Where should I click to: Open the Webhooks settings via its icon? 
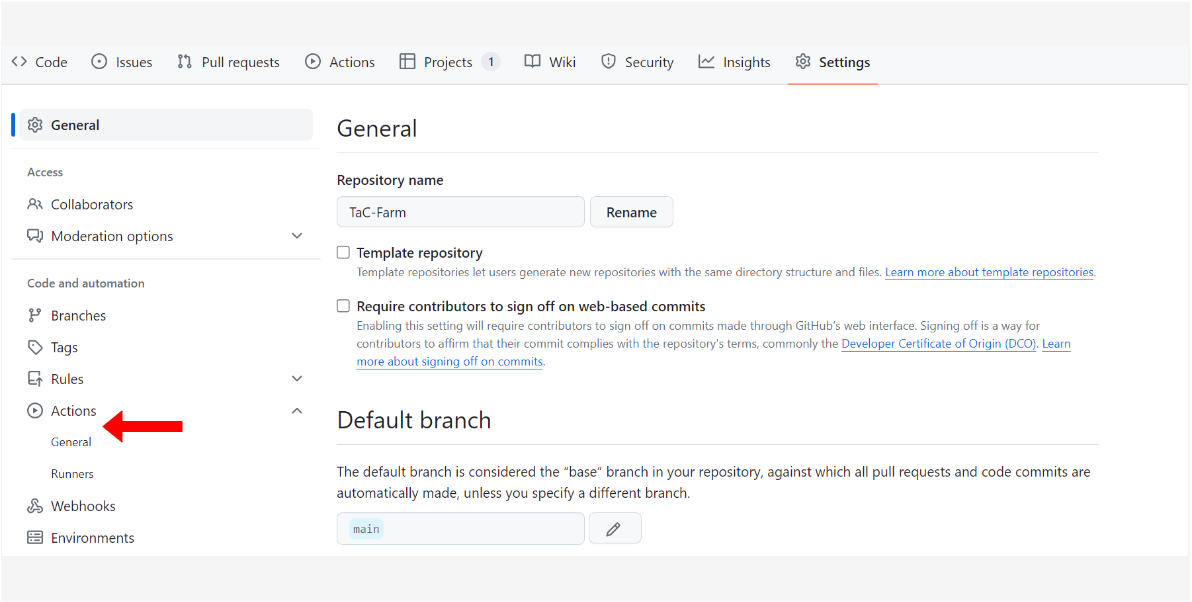click(x=35, y=506)
